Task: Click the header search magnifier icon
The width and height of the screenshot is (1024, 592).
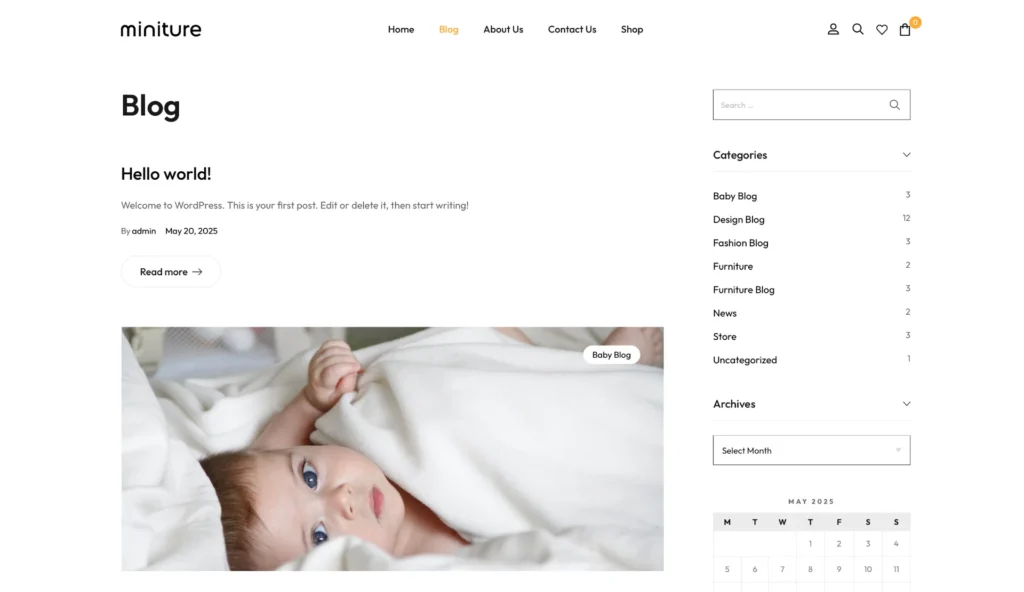Action: [x=857, y=29]
